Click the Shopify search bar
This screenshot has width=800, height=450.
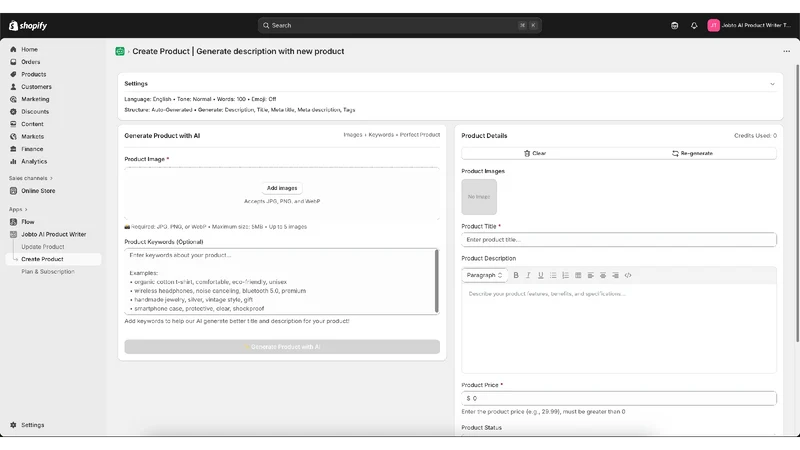[x=399, y=26]
